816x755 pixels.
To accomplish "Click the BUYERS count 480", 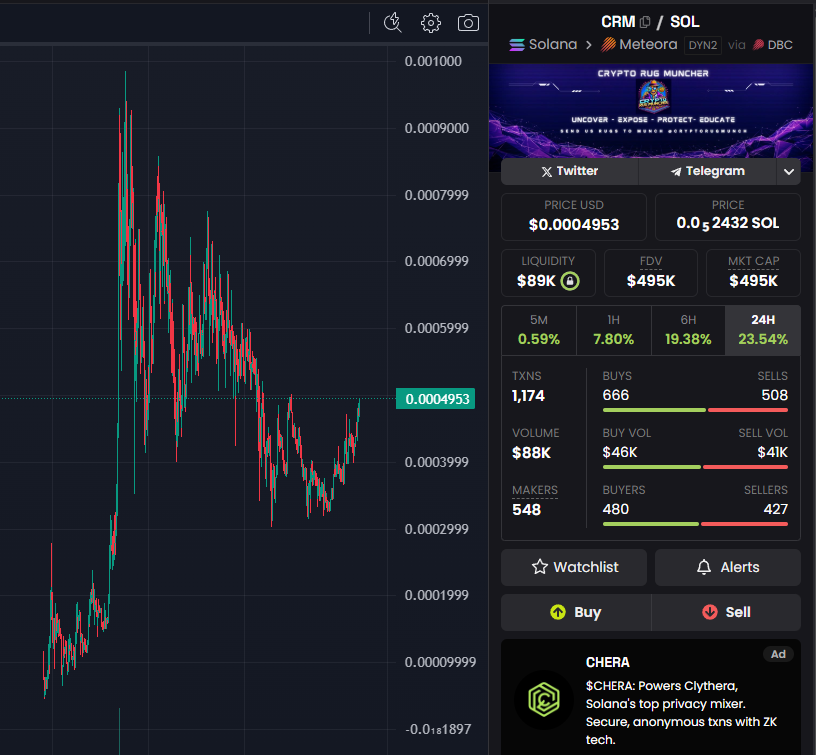I will pyautogui.click(x=616, y=509).
